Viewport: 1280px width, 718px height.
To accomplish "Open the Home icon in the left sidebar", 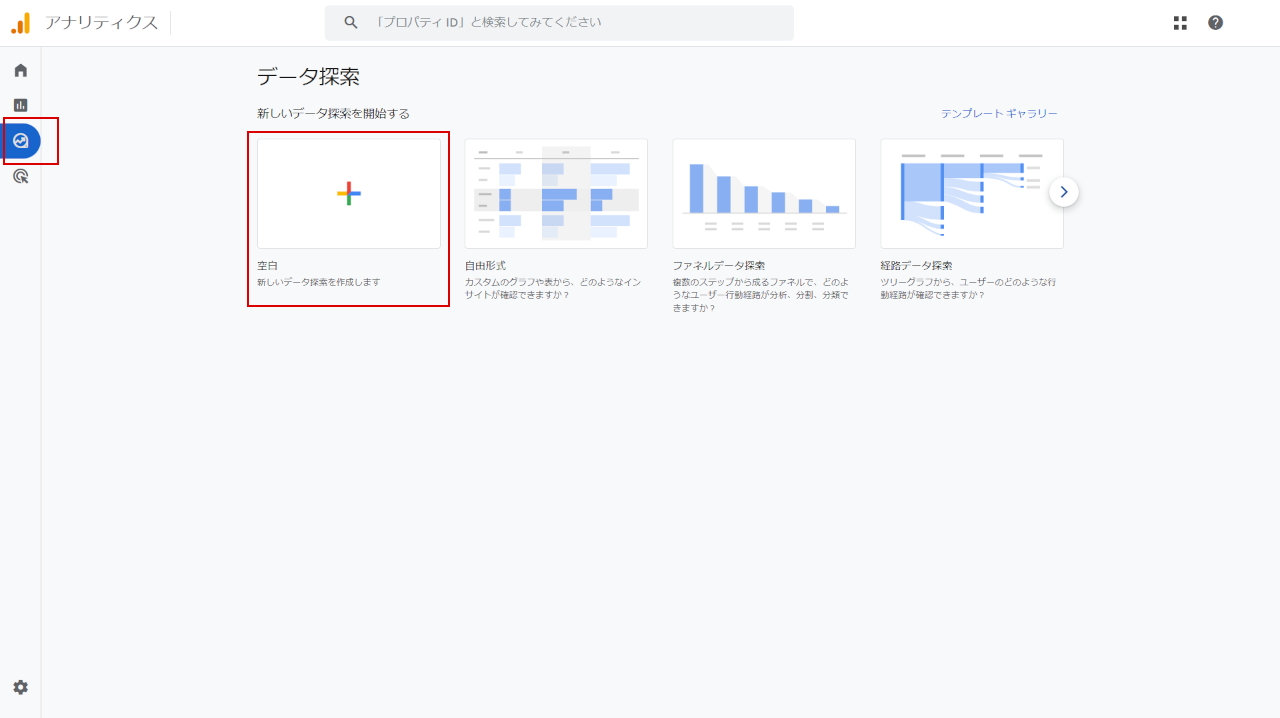I will 20,70.
